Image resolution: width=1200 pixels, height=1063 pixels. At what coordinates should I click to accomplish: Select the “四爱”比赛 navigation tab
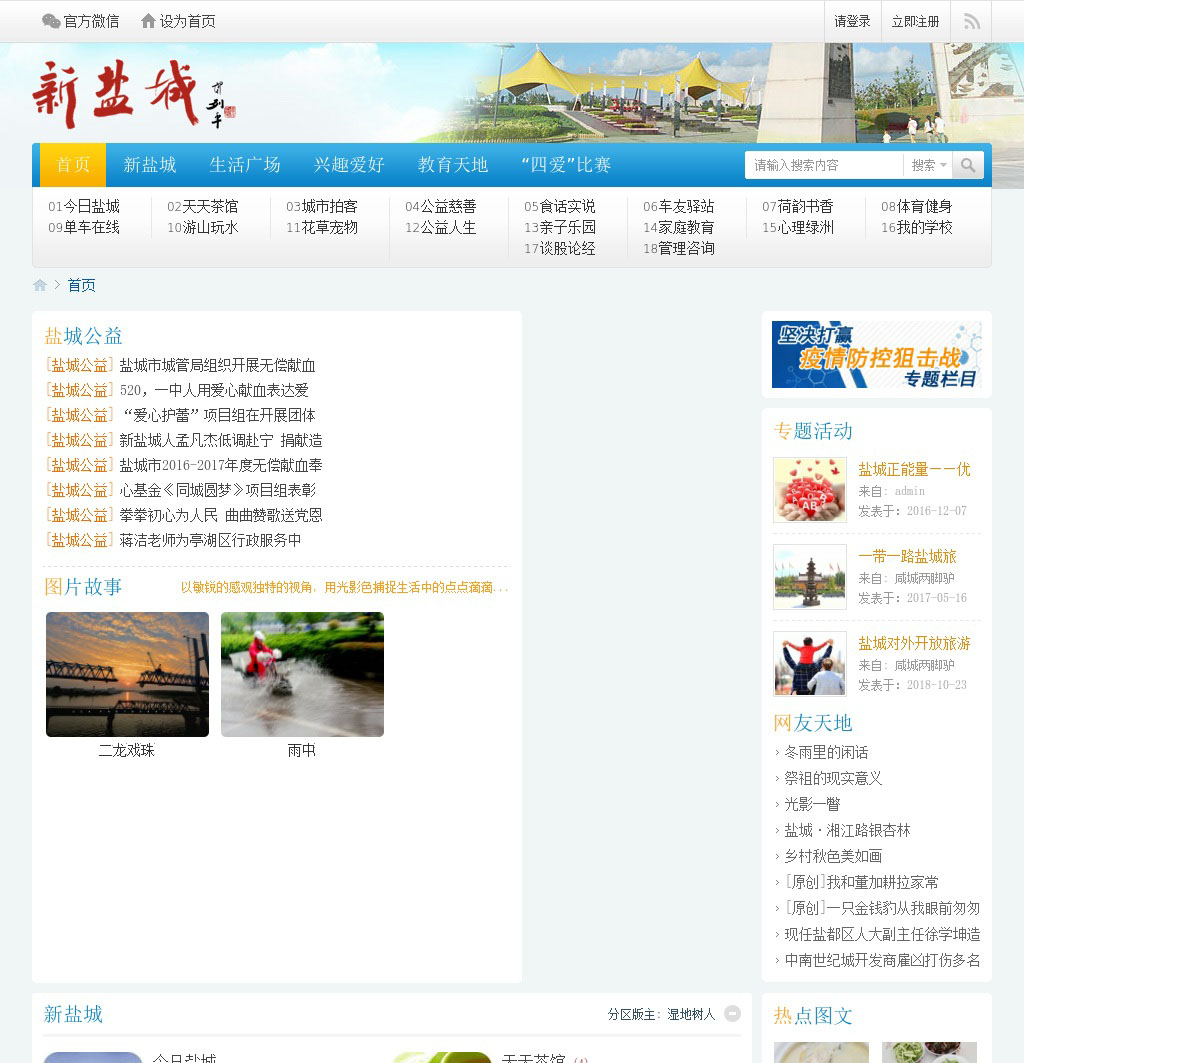(566, 165)
